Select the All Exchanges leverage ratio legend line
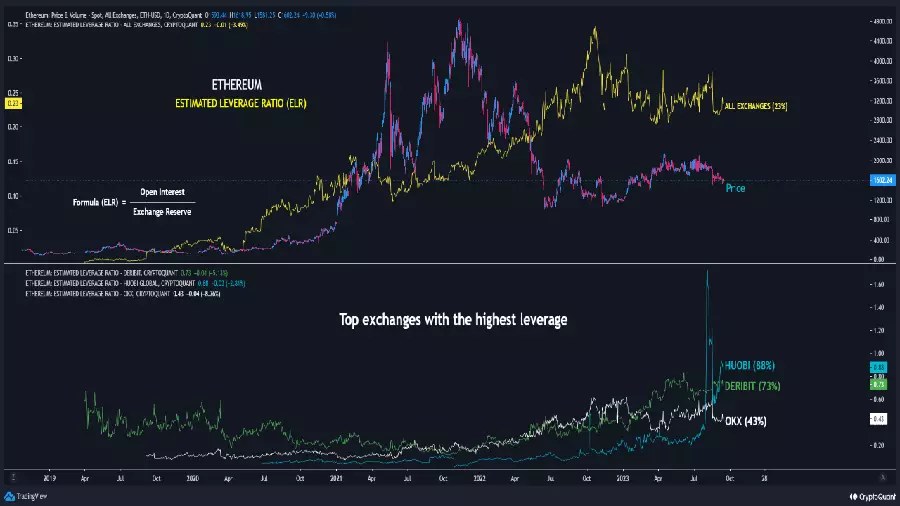 (x=137, y=25)
